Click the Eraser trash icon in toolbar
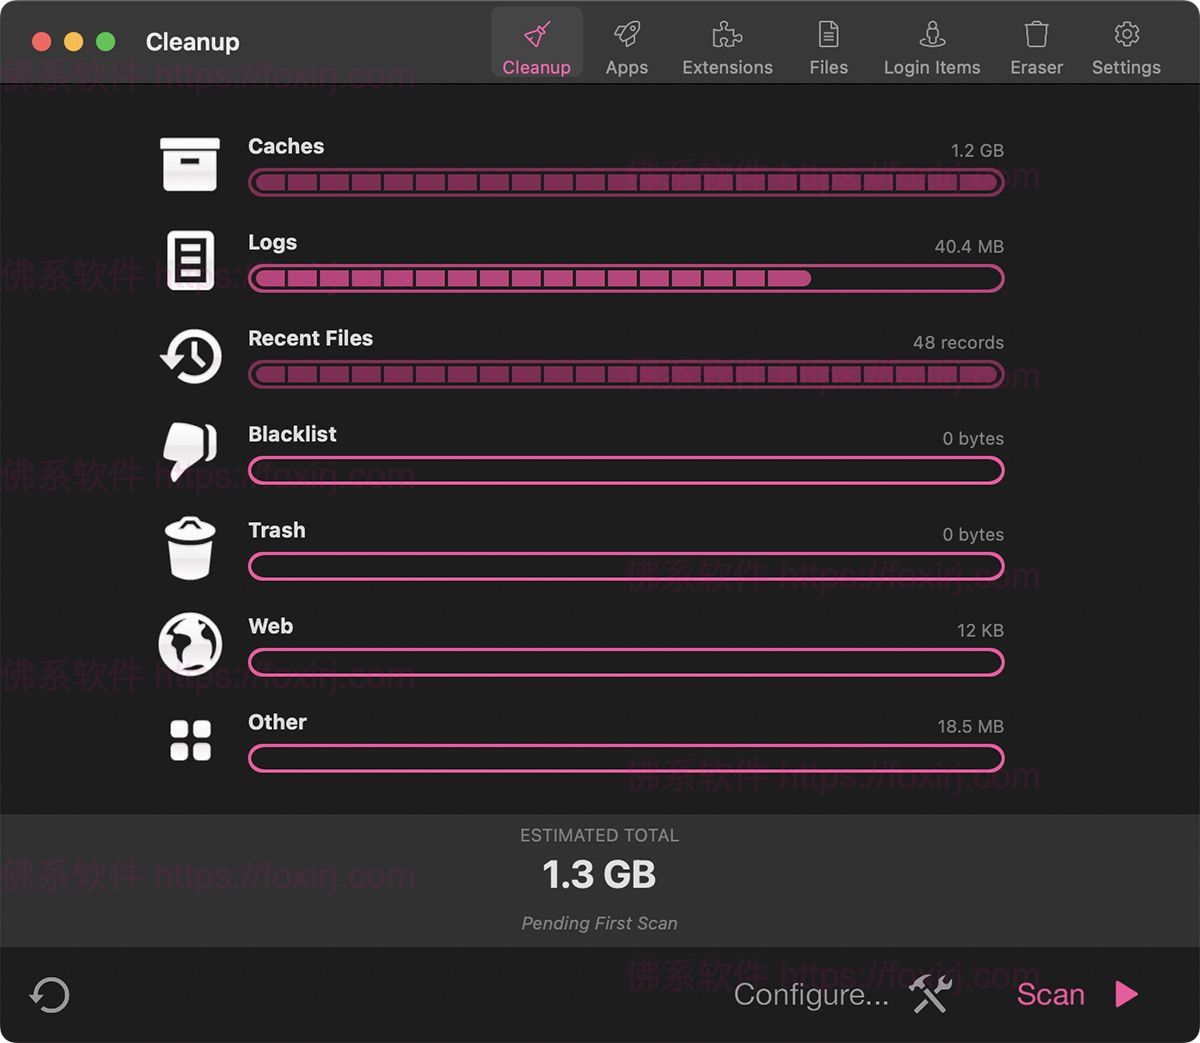This screenshot has height=1043, width=1200. 1036,33
